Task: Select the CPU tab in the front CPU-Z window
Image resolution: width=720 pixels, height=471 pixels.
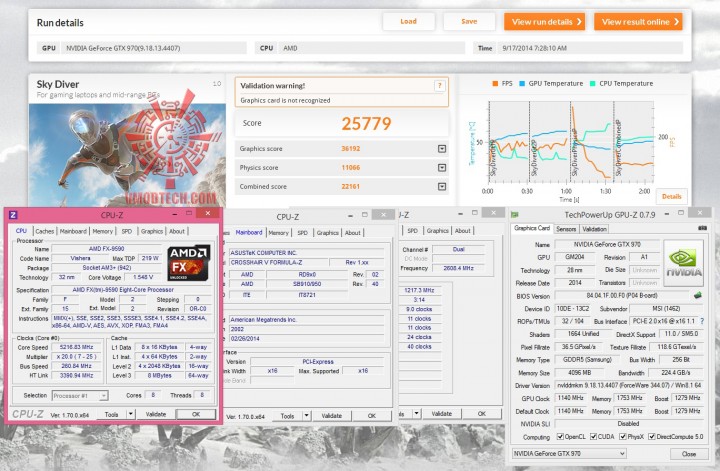Action: pyautogui.click(x=21, y=231)
